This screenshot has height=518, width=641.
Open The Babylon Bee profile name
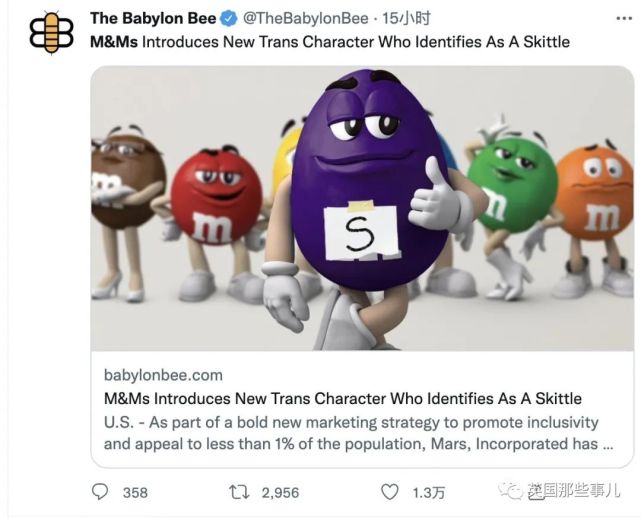click(x=153, y=18)
